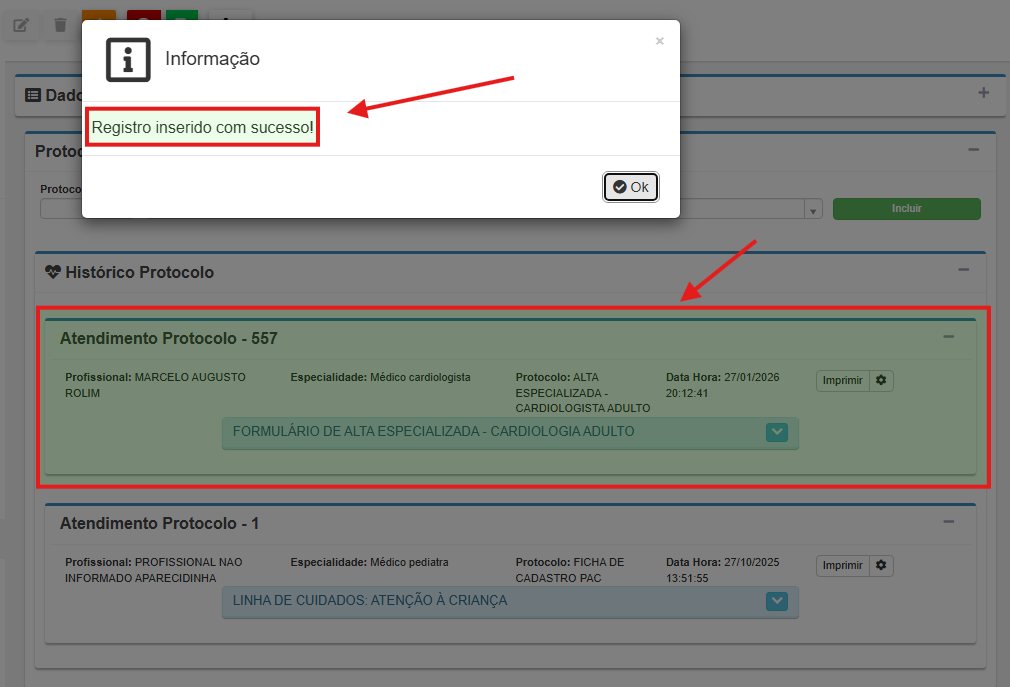Screen dimensions: 1010x687
Task: Collapse the Histórico Protocolo panel
Action: point(963,270)
